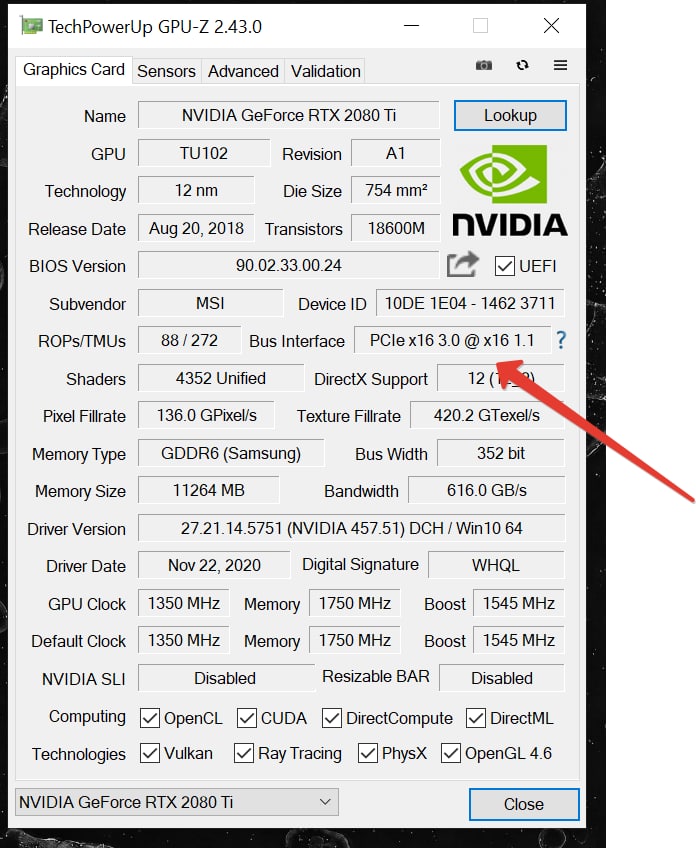This screenshot has height=848, width=696.
Task: Minimize the GPU-Z window
Action: (412, 25)
